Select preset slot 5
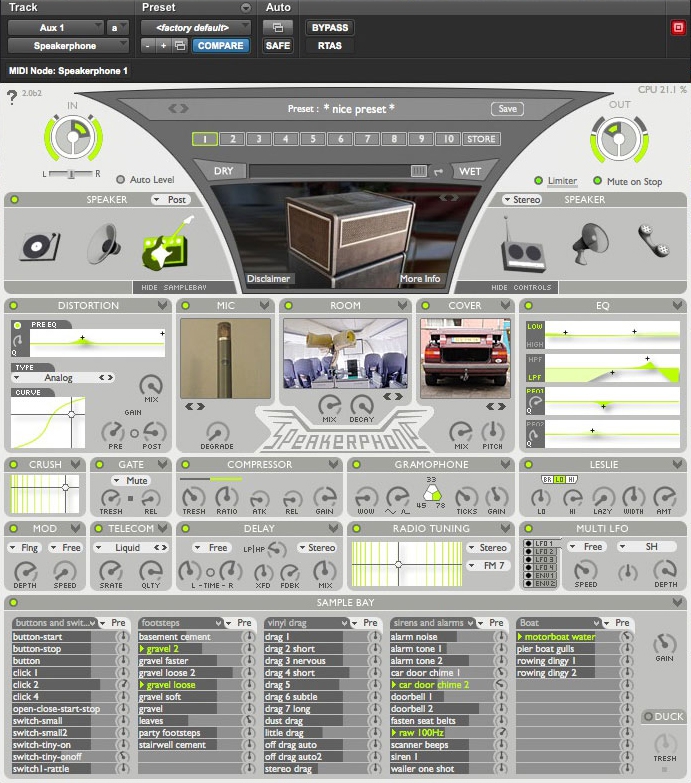Viewport: 691px width, 783px height. coord(313,139)
